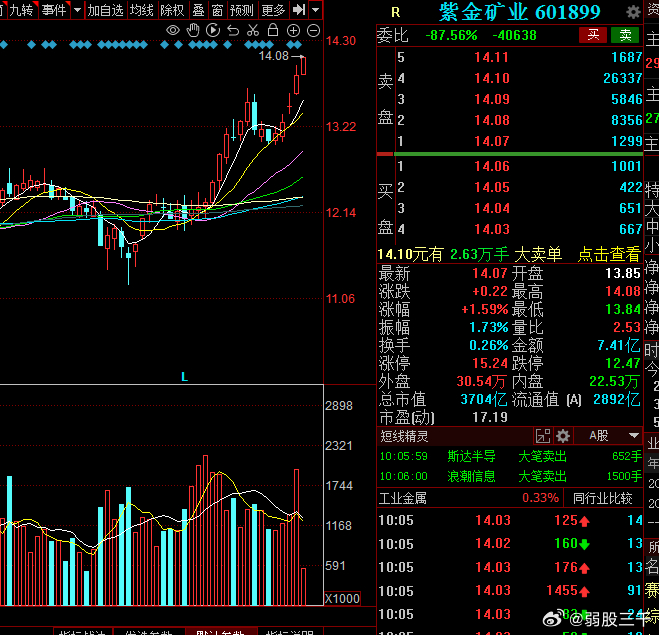659x635 pixels.
Task: Toggle 均线 moving average display
Action: pos(143,10)
